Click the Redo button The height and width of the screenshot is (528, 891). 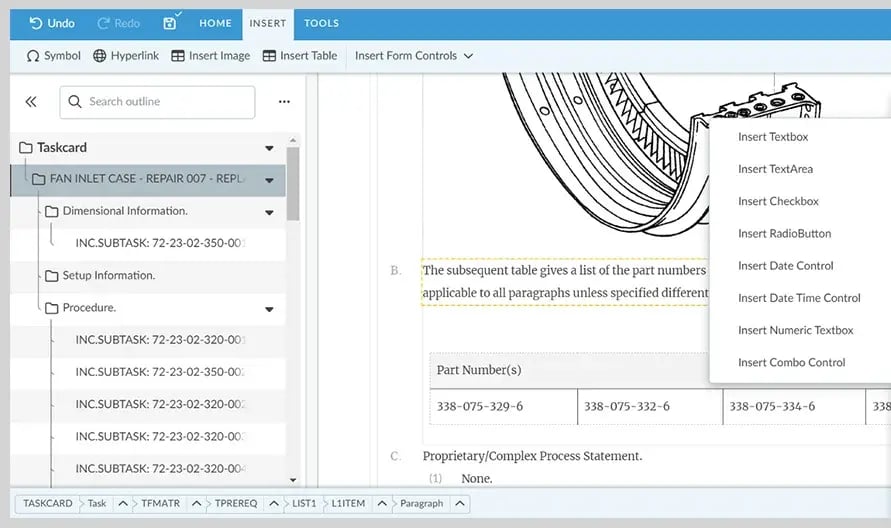coord(118,23)
